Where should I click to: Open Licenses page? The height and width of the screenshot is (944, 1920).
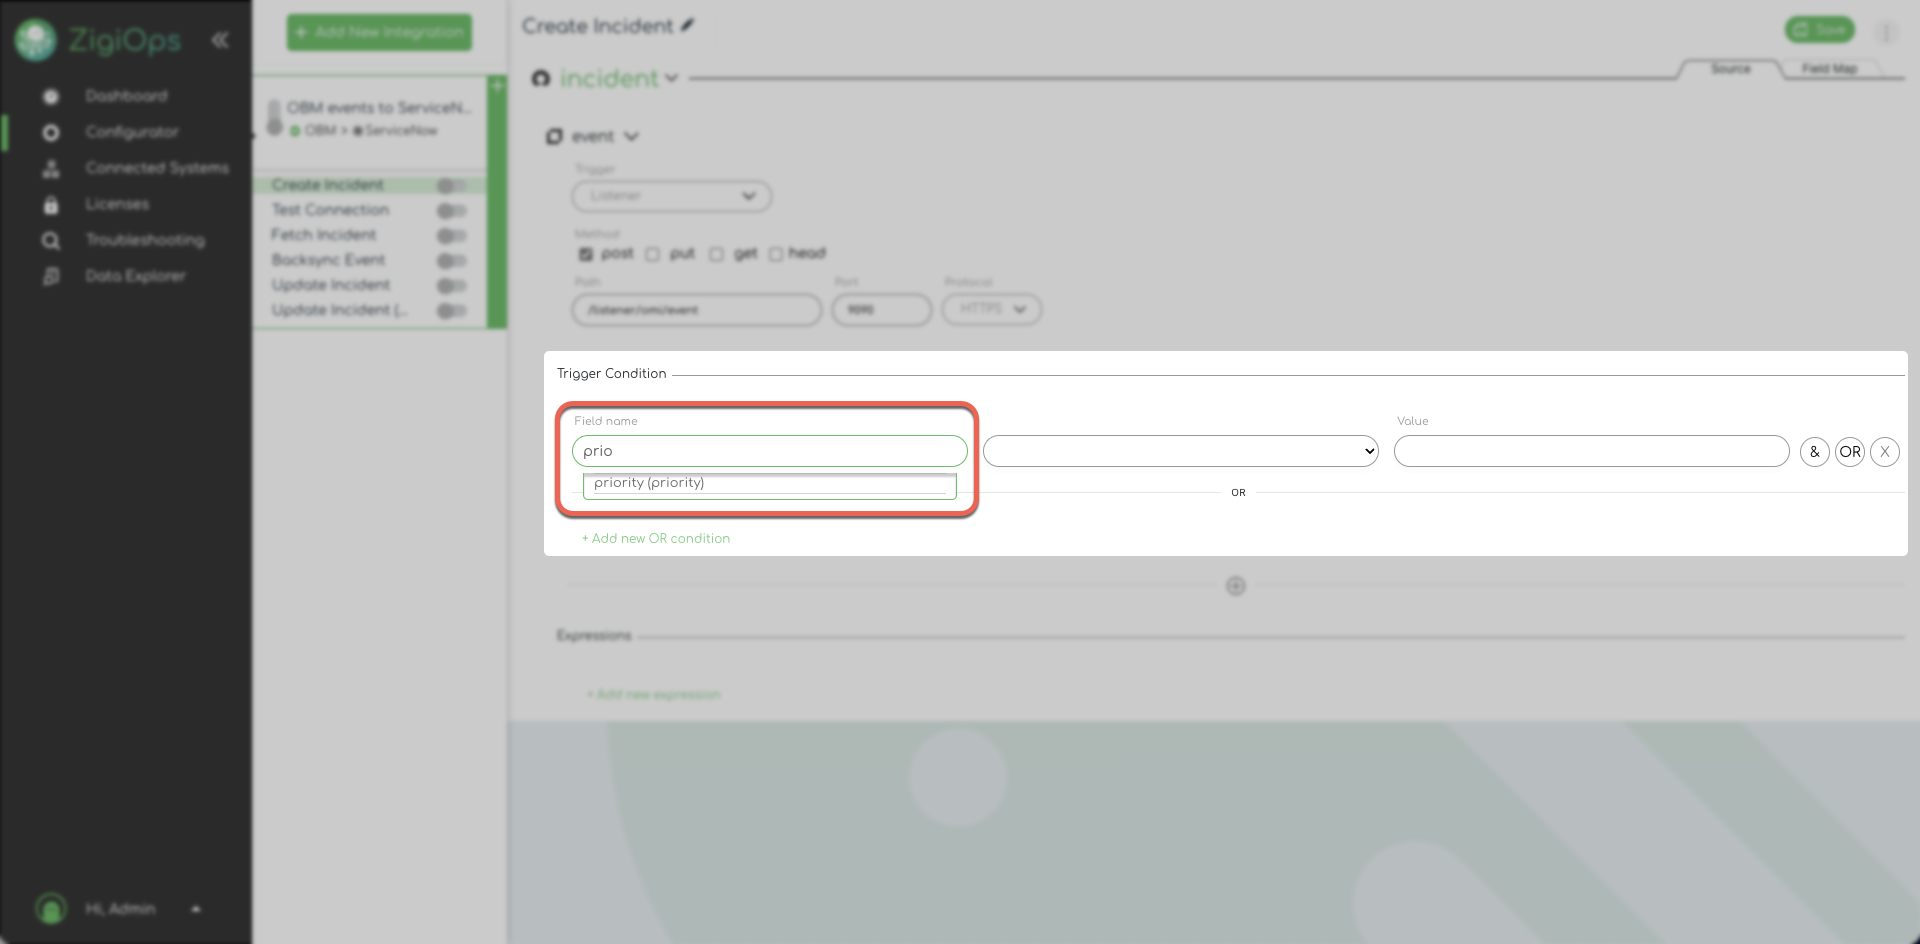pos(117,204)
